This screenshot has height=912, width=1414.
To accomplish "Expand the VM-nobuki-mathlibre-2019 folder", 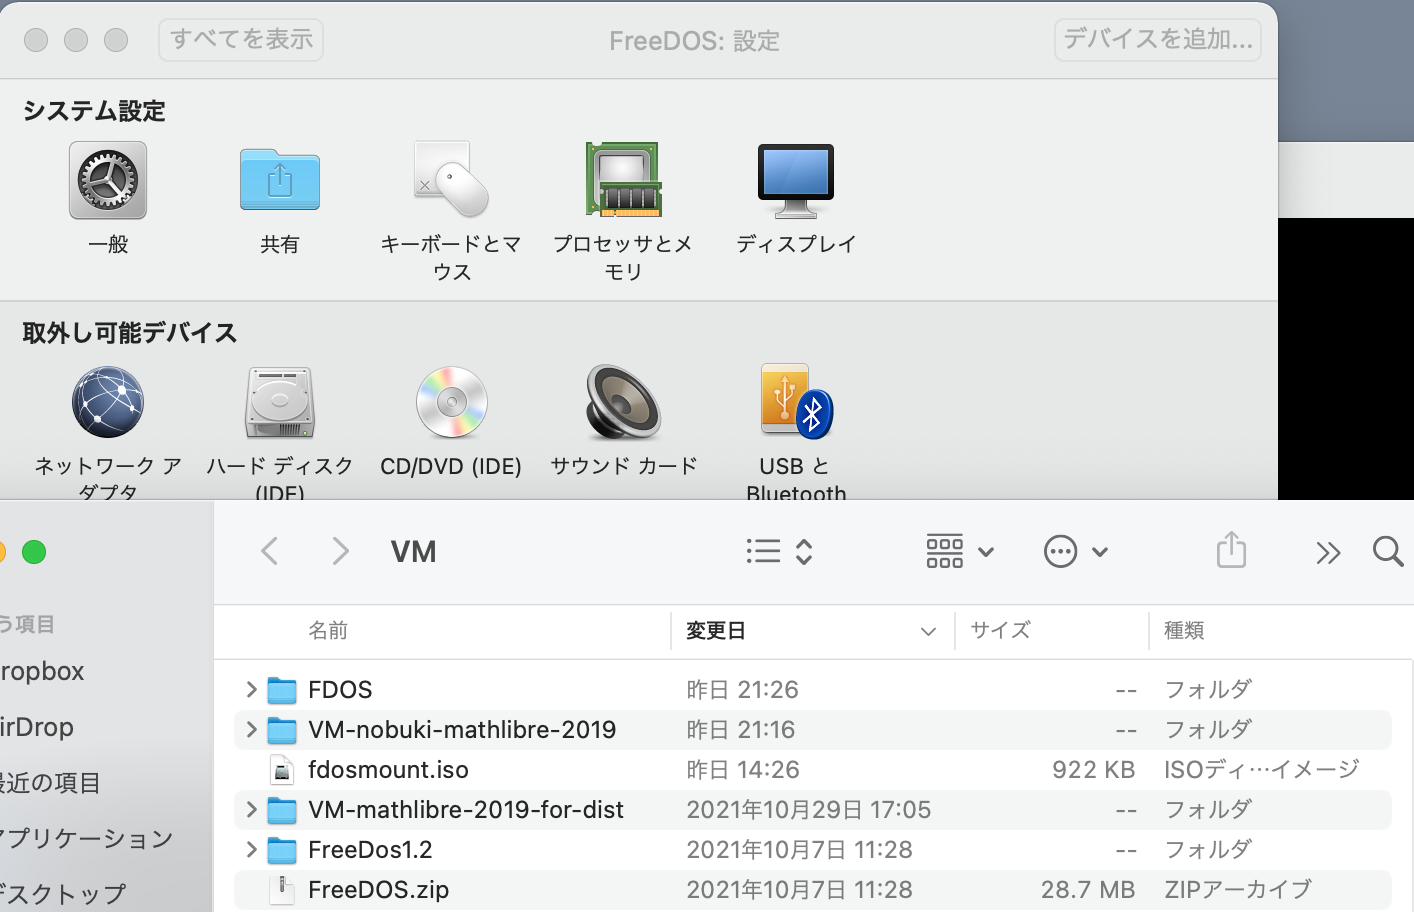I will [251, 730].
